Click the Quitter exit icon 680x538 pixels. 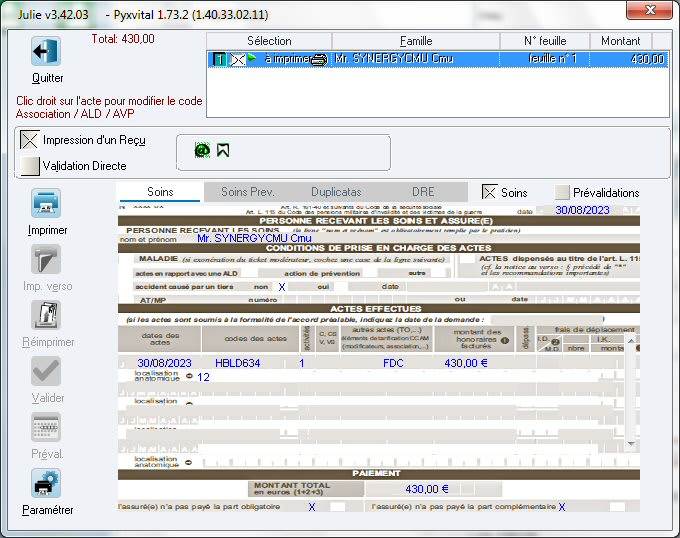point(46,53)
